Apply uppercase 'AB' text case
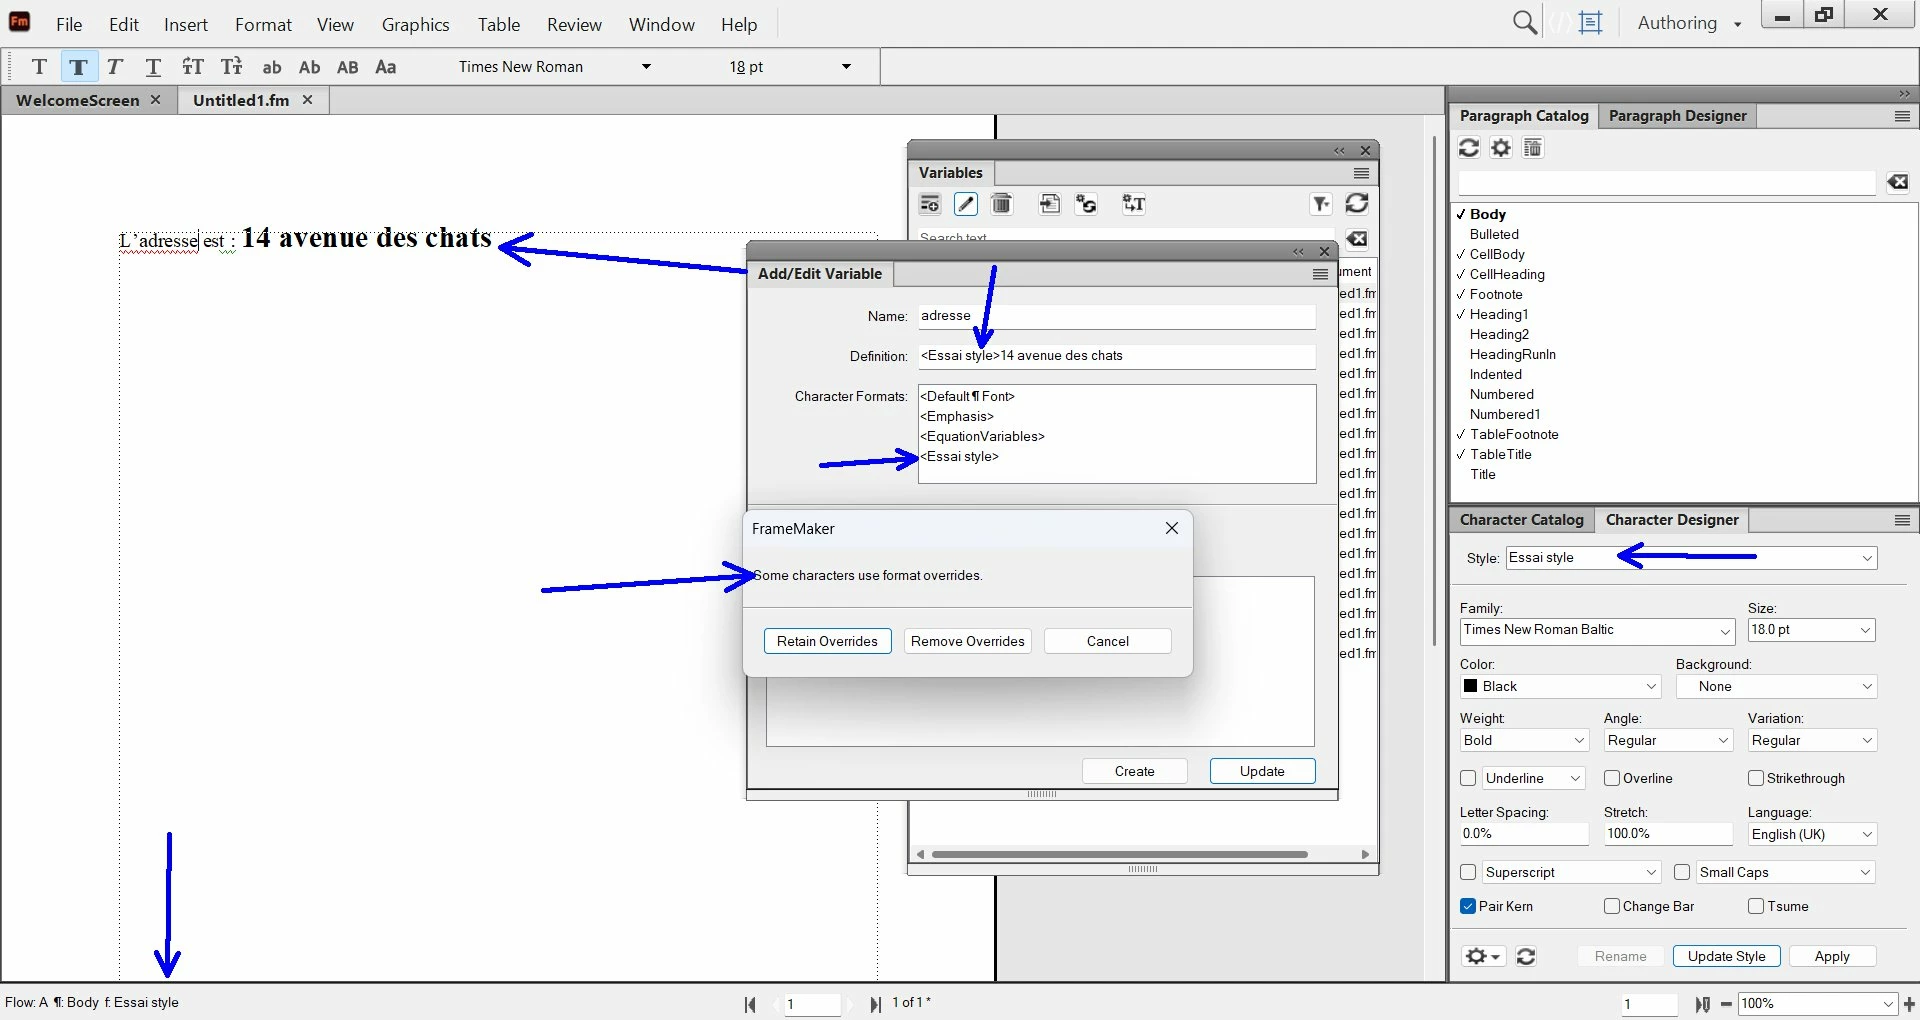This screenshot has width=1920, height=1020. [x=348, y=67]
